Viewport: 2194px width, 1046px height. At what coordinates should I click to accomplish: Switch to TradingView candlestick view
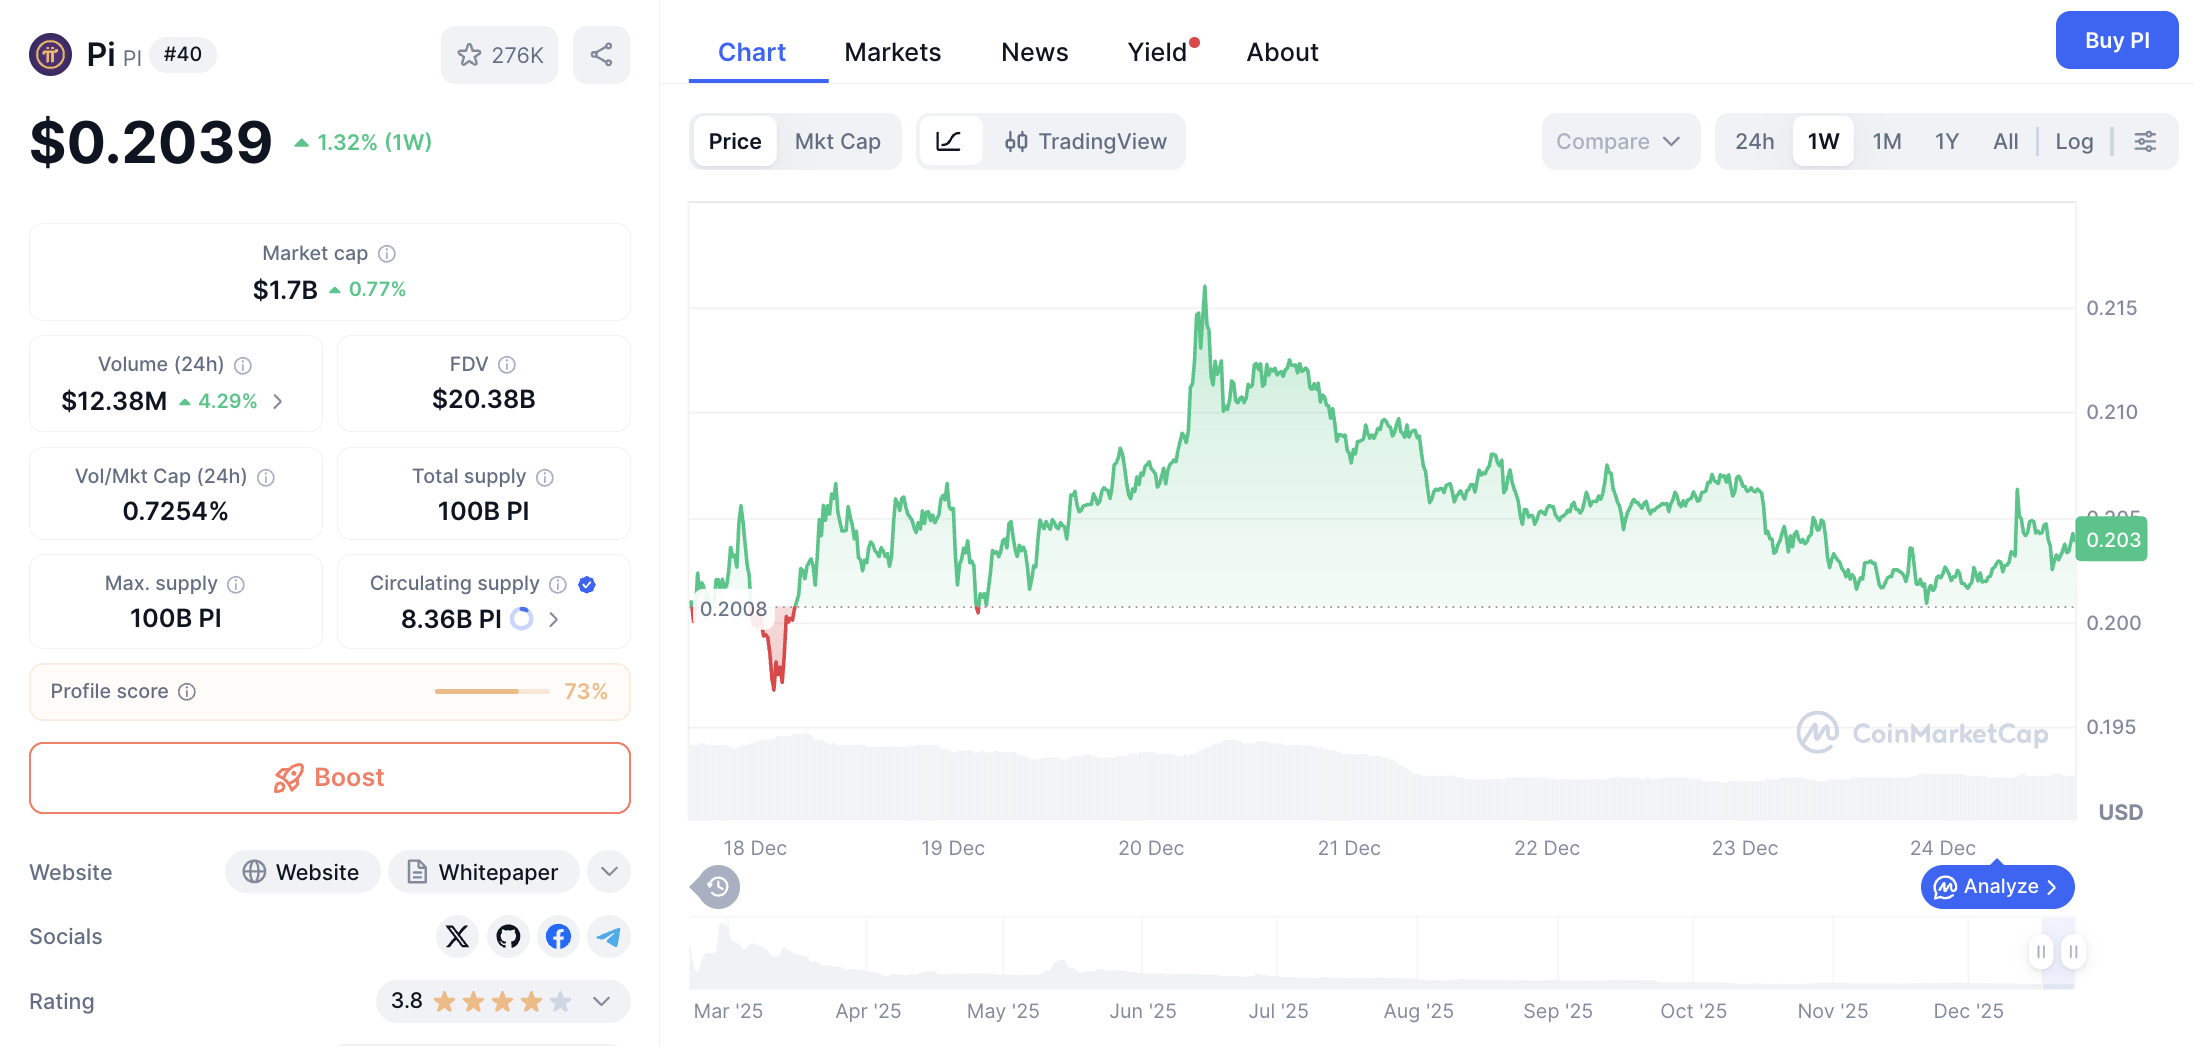click(x=1085, y=141)
